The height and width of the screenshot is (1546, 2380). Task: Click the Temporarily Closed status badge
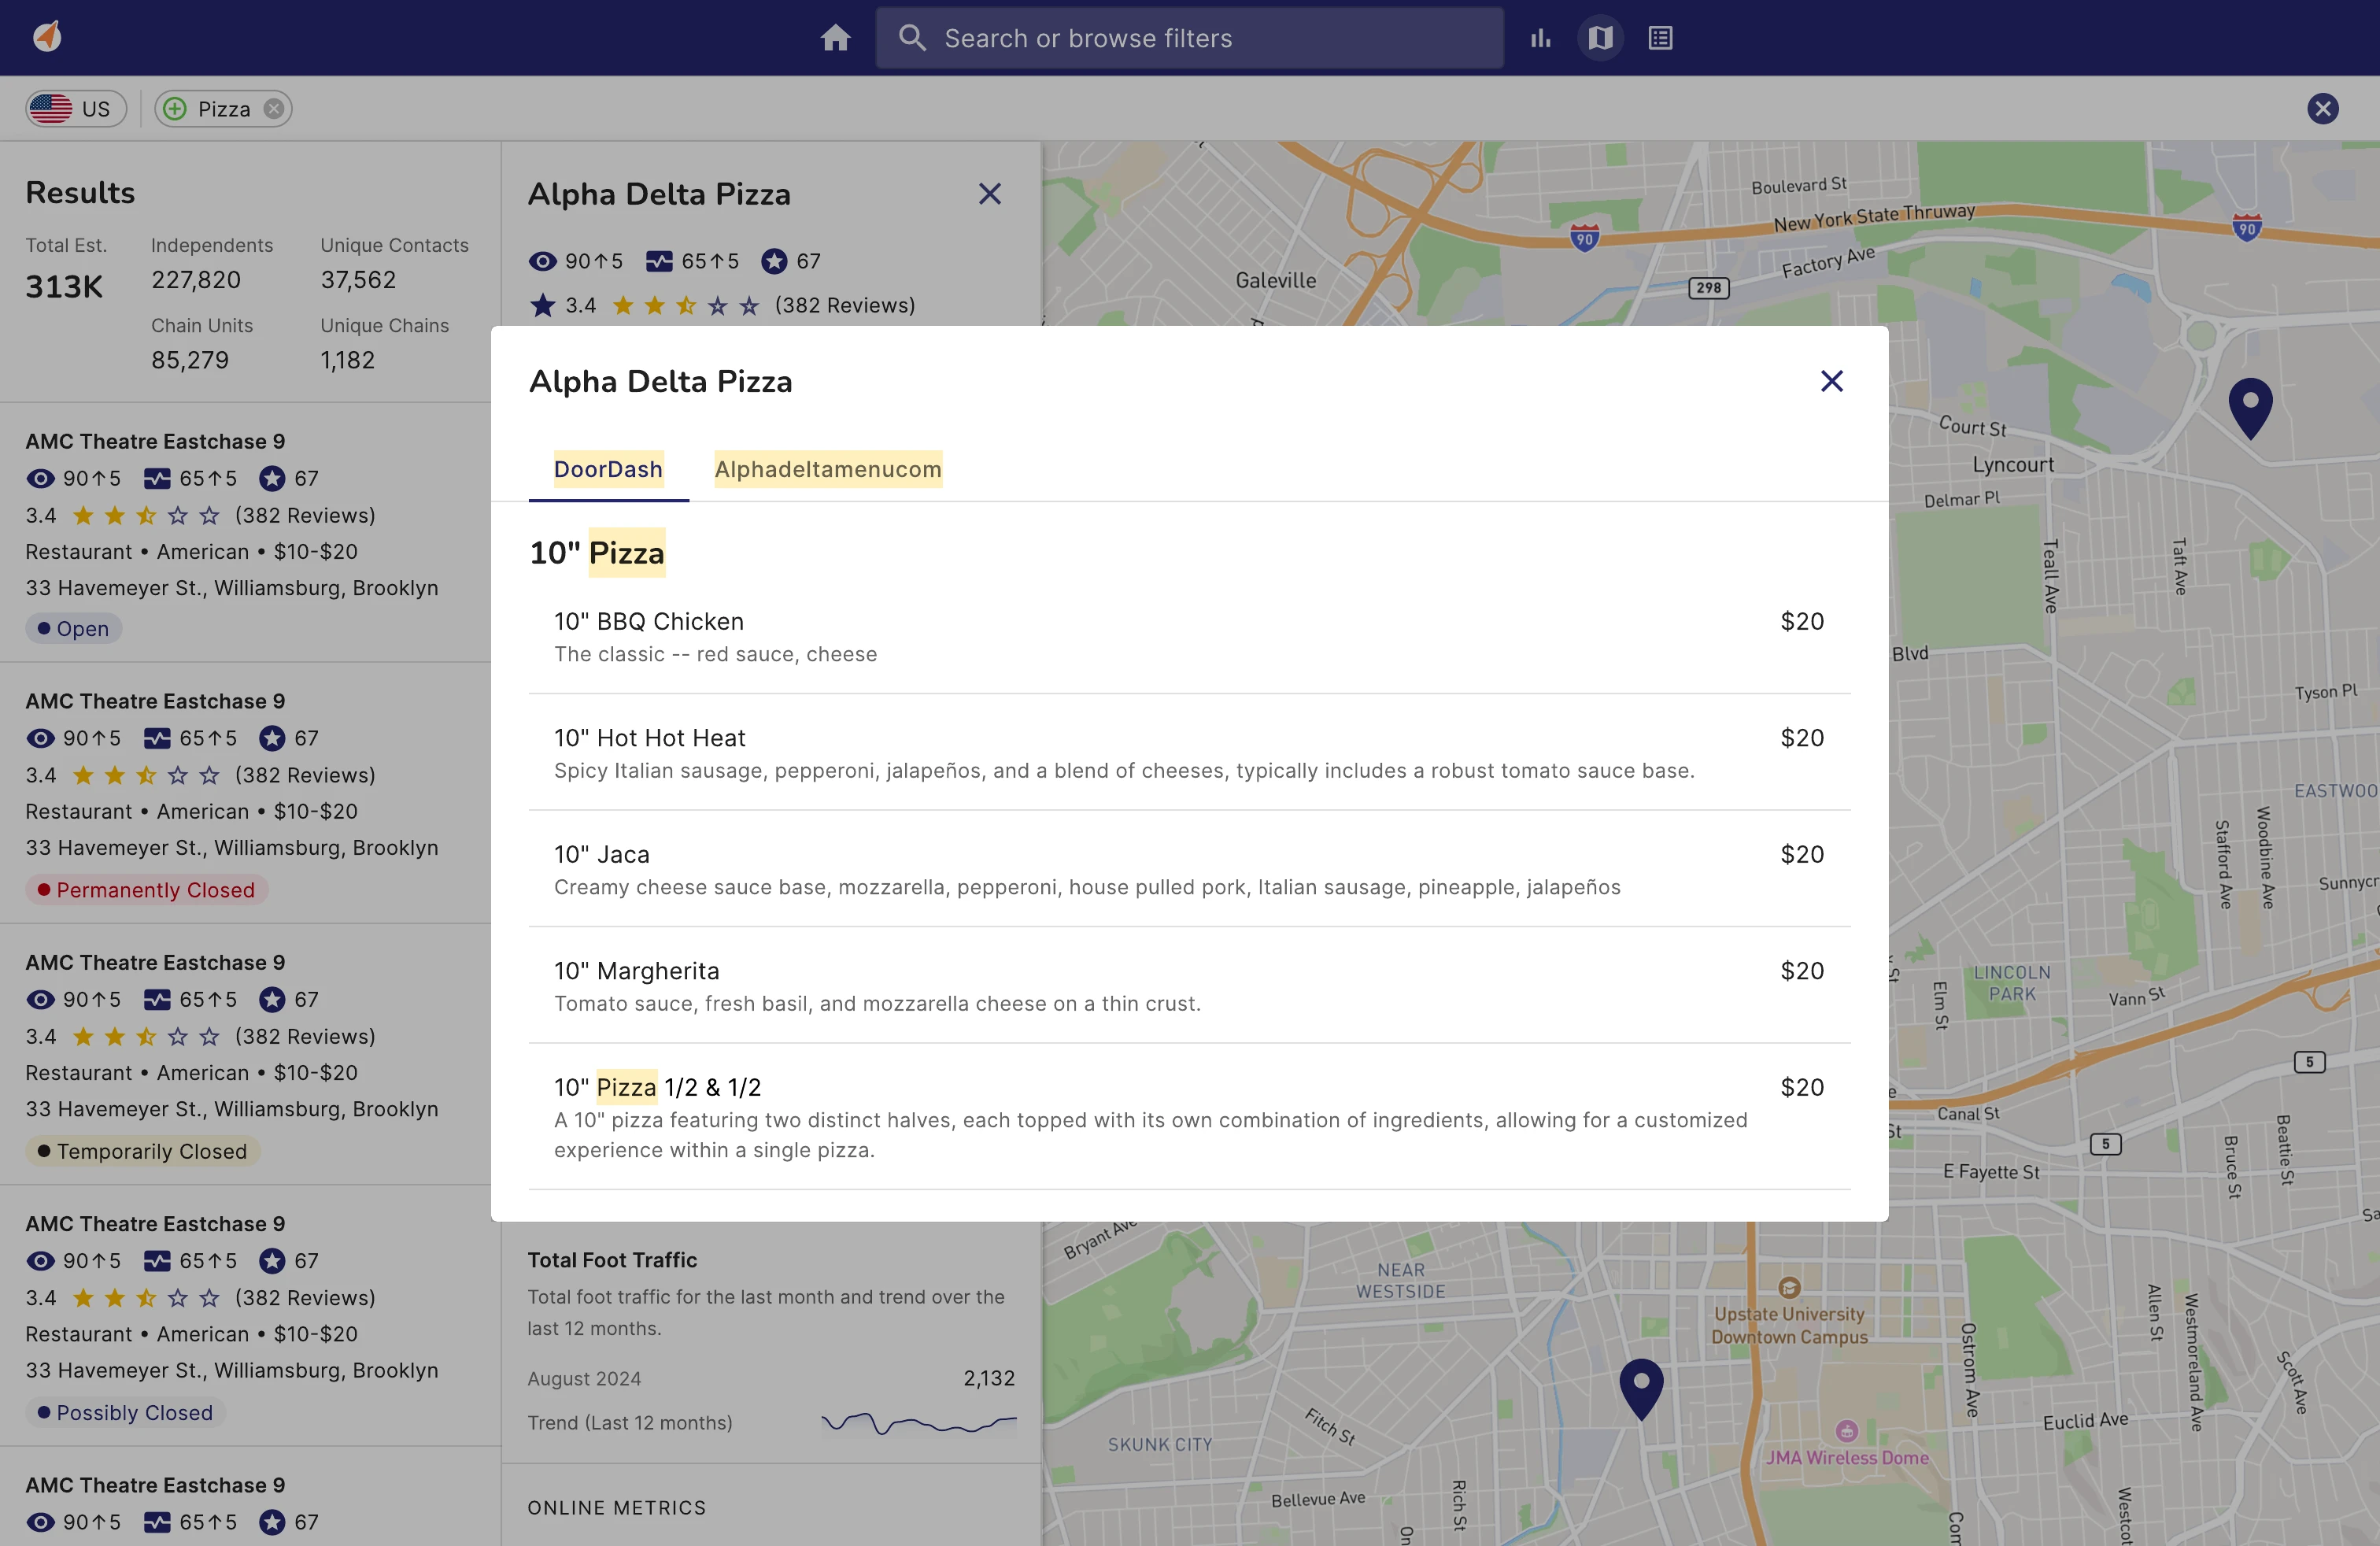(x=142, y=1151)
